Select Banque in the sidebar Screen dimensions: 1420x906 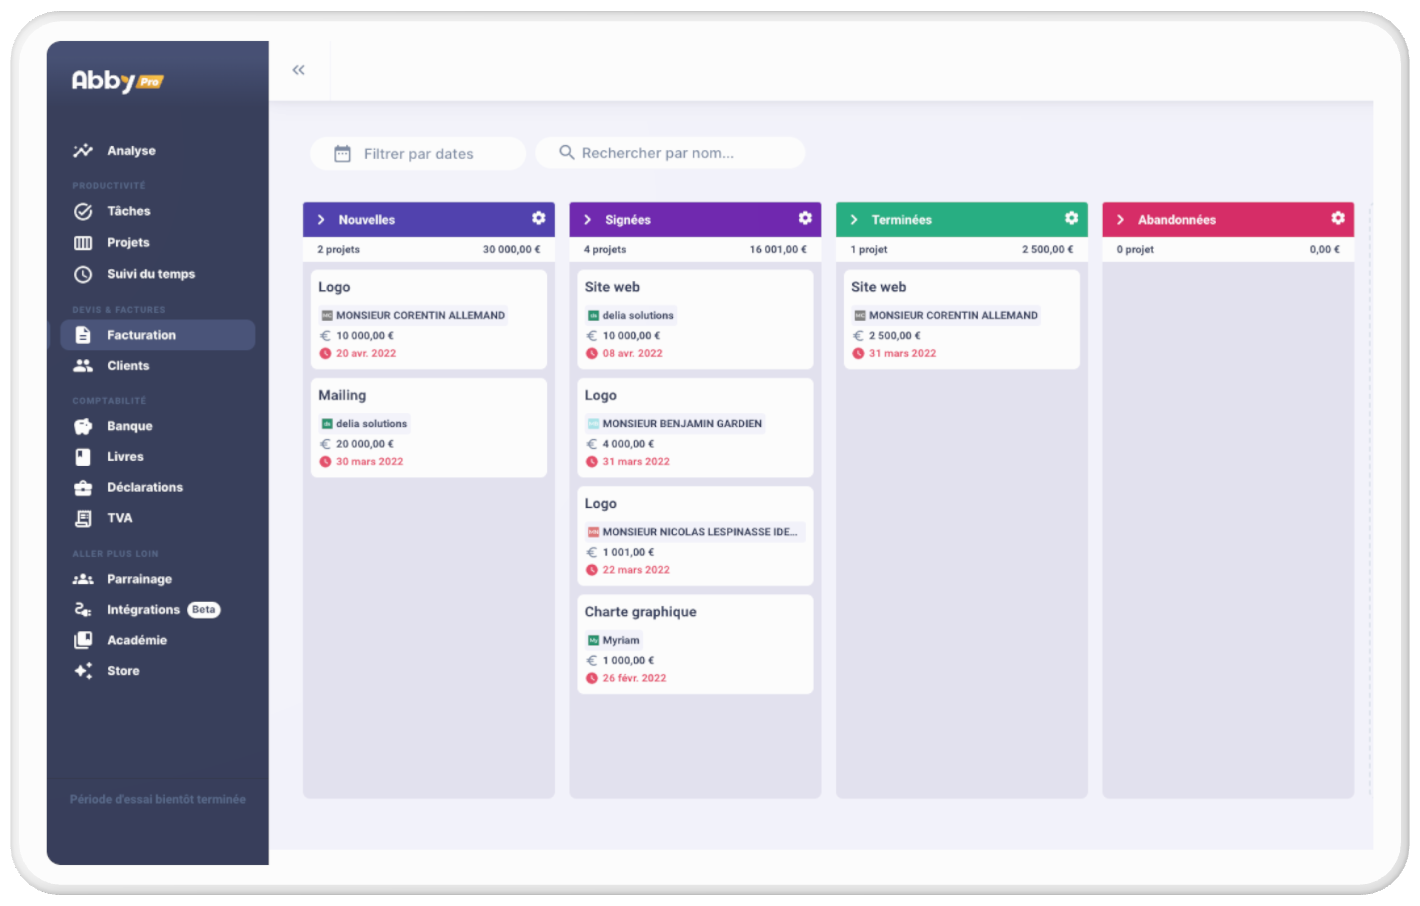tap(129, 426)
